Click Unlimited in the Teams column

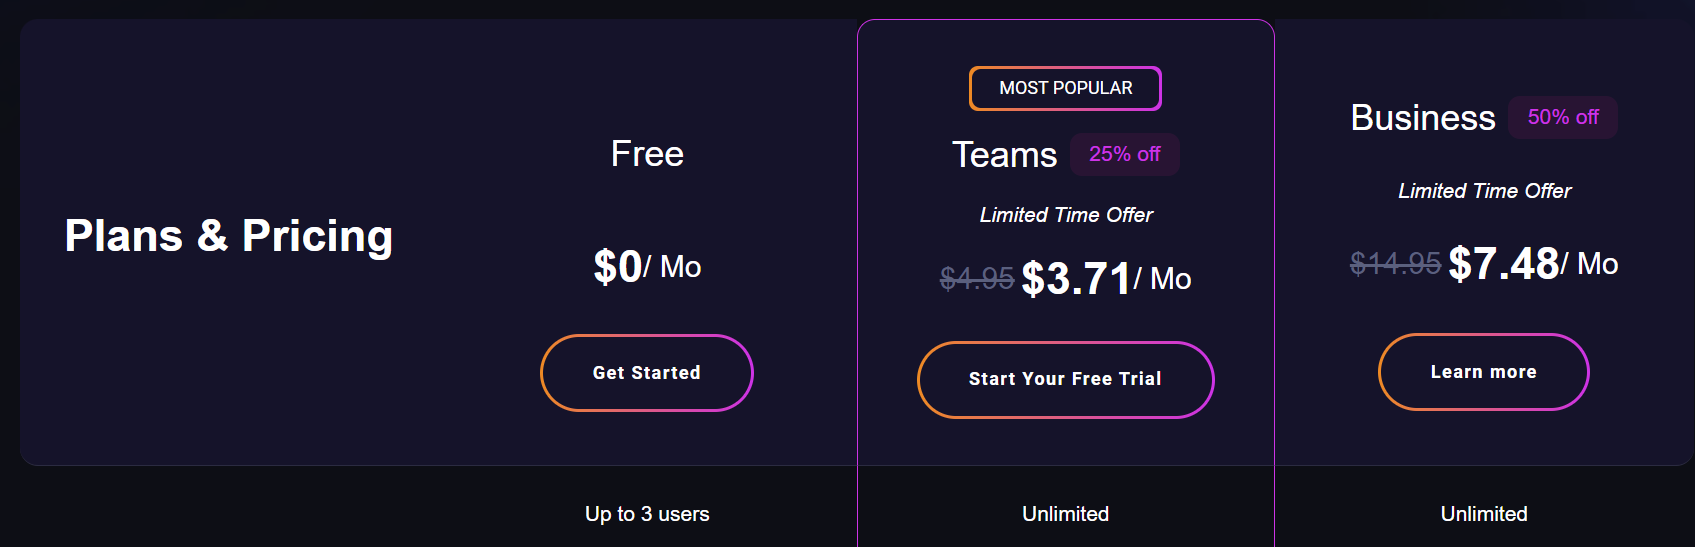tap(1066, 514)
